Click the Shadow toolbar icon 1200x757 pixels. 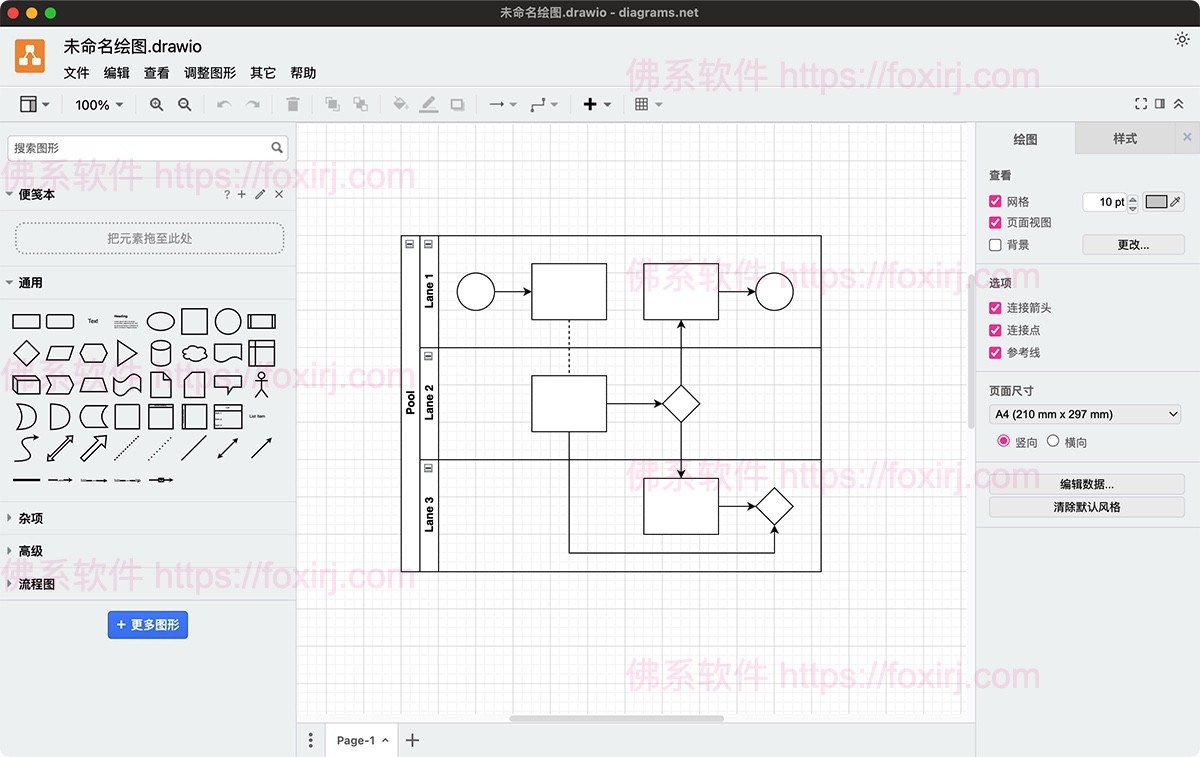click(459, 104)
